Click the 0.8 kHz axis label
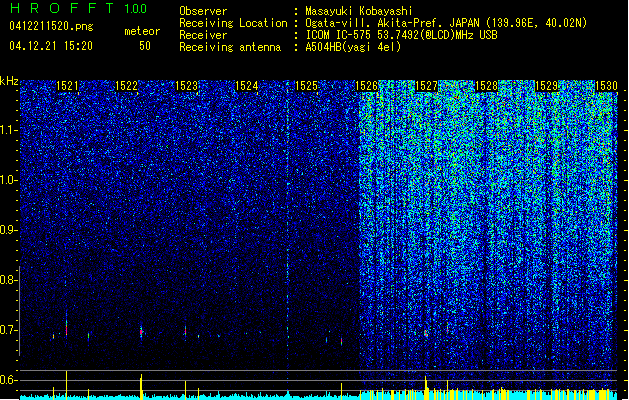 [x=8, y=280]
